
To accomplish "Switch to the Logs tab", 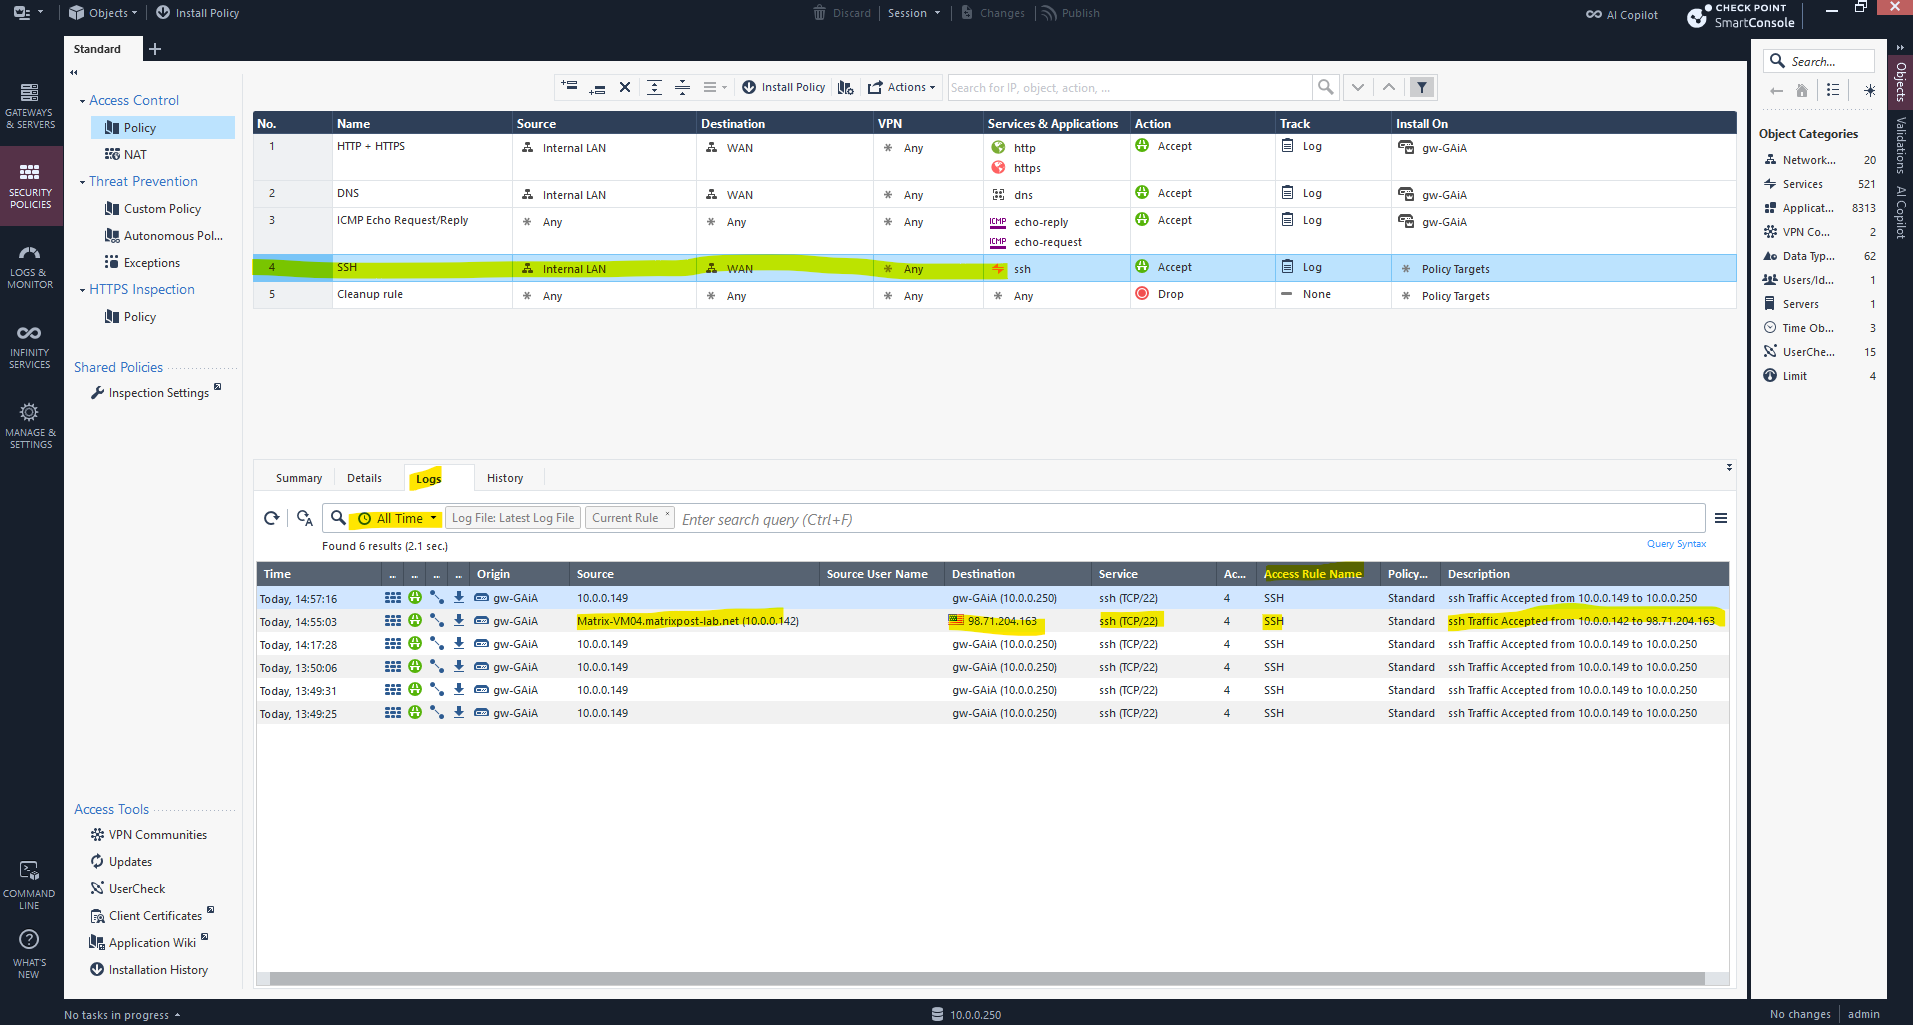I will (428, 479).
